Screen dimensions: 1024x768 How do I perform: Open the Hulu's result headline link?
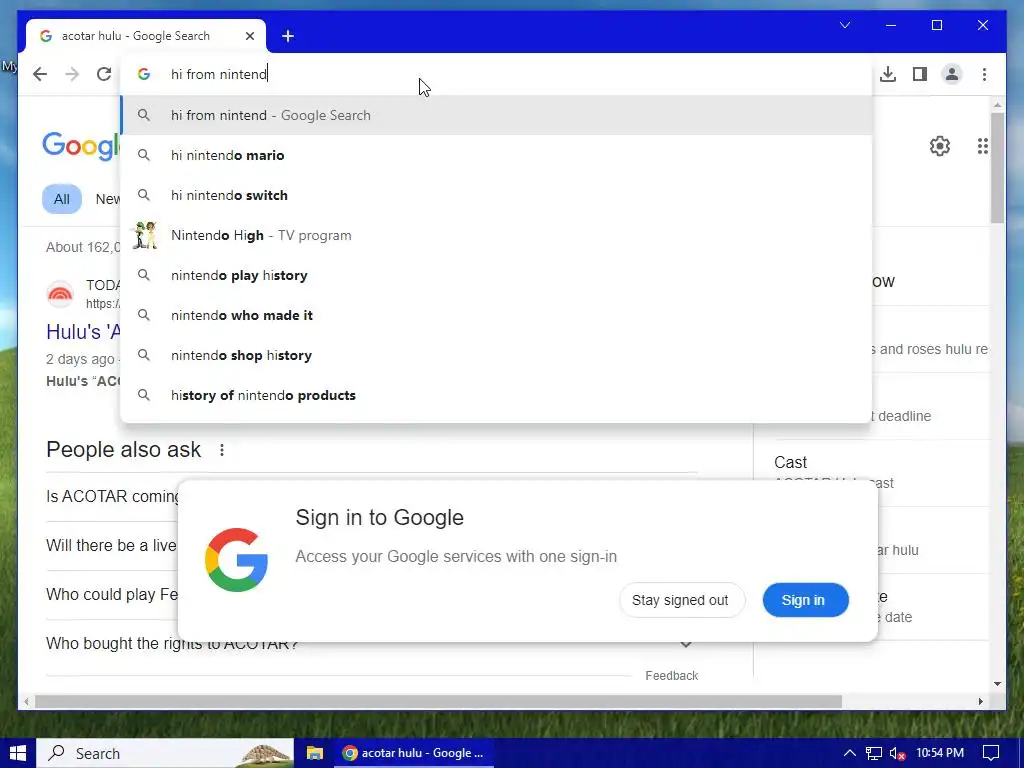(x=84, y=332)
